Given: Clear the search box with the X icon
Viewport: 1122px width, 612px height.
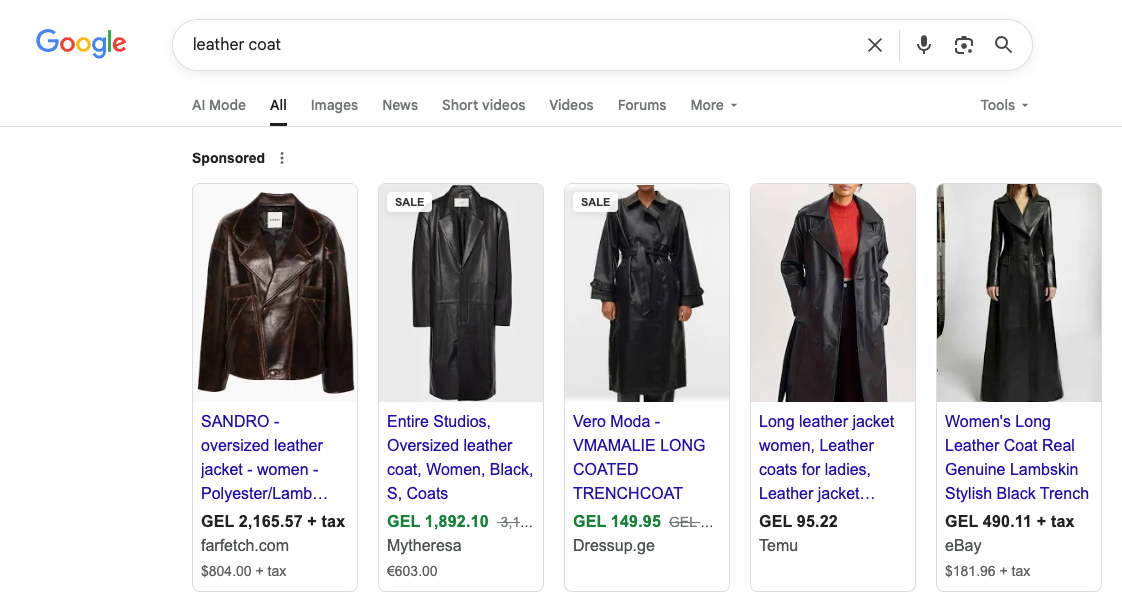Looking at the screenshot, I should (874, 45).
